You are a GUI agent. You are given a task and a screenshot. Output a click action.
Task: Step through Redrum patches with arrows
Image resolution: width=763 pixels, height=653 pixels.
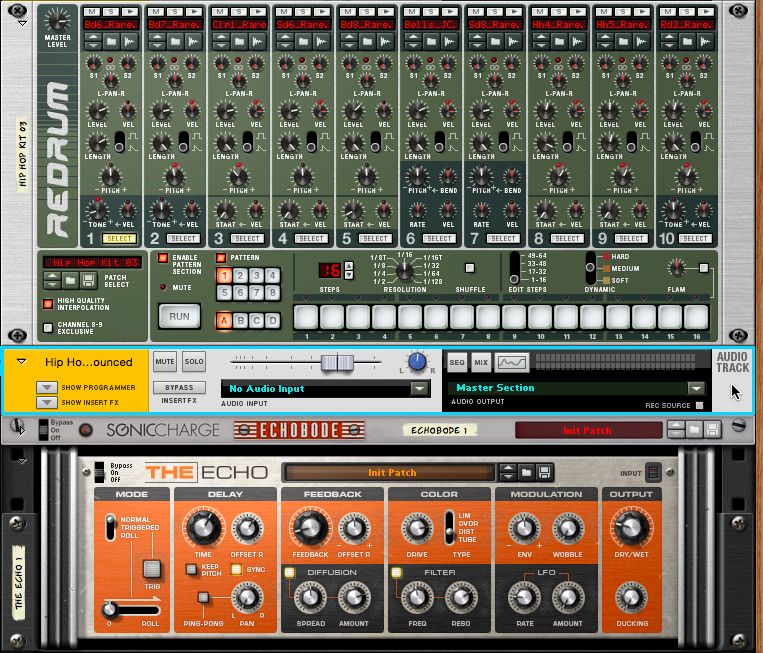tap(52, 280)
